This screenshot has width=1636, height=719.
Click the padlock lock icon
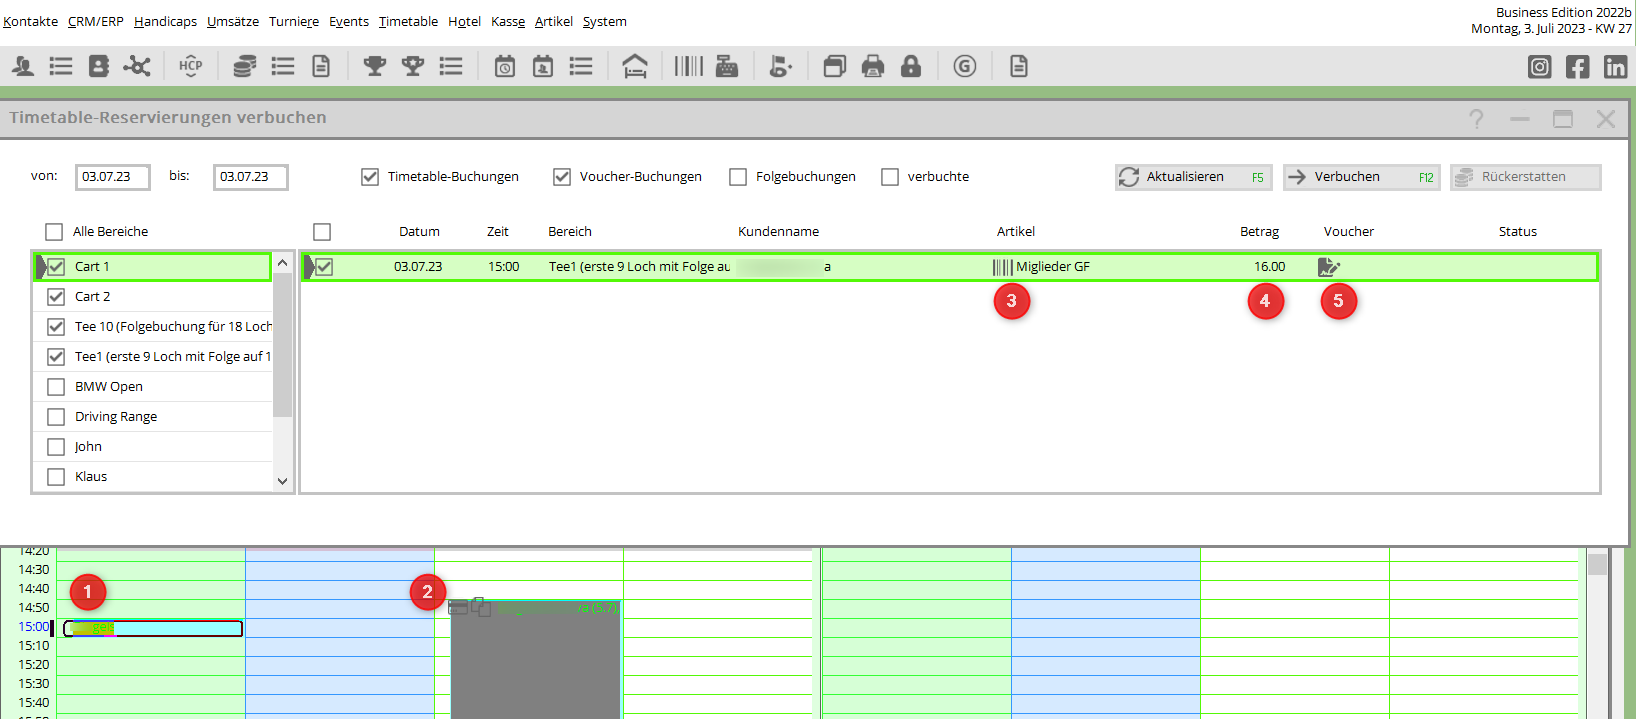click(x=910, y=66)
